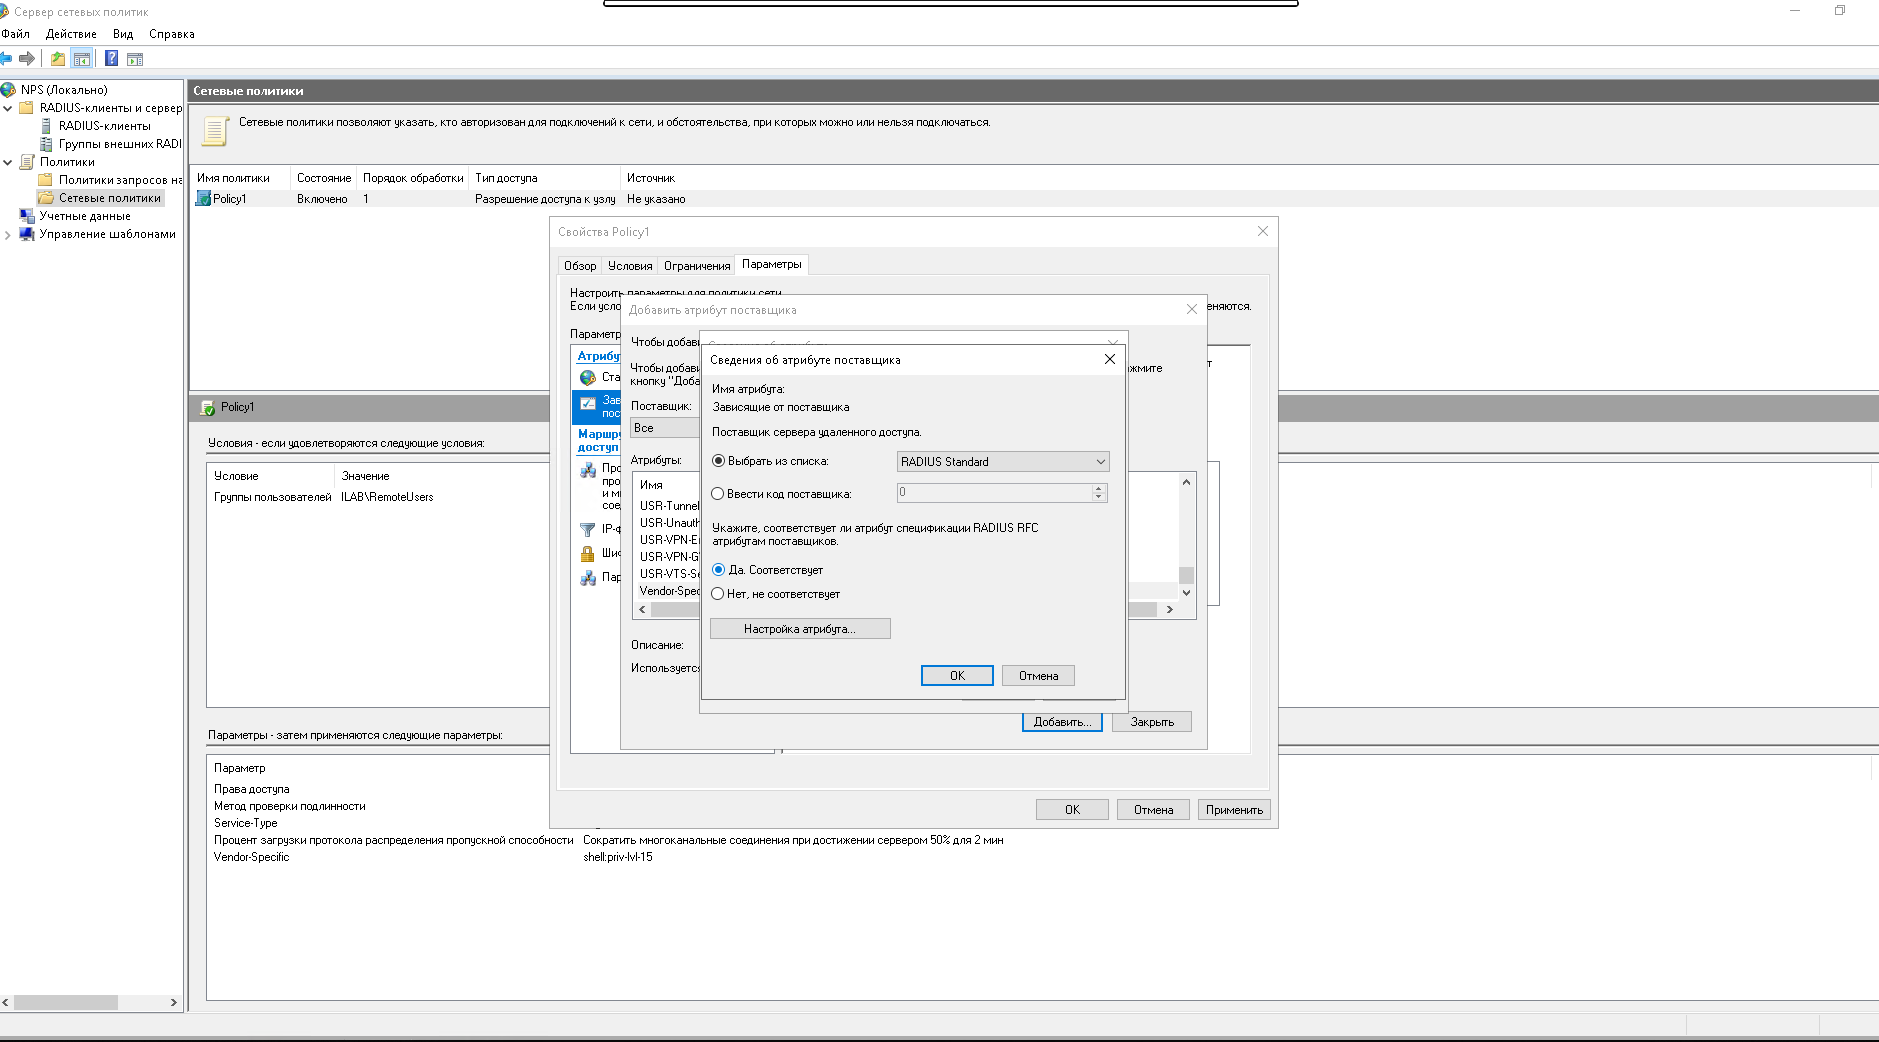Click the "Порядок обработки" column header
The height and width of the screenshot is (1042, 1879).
pyautogui.click(x=413, y=178)
